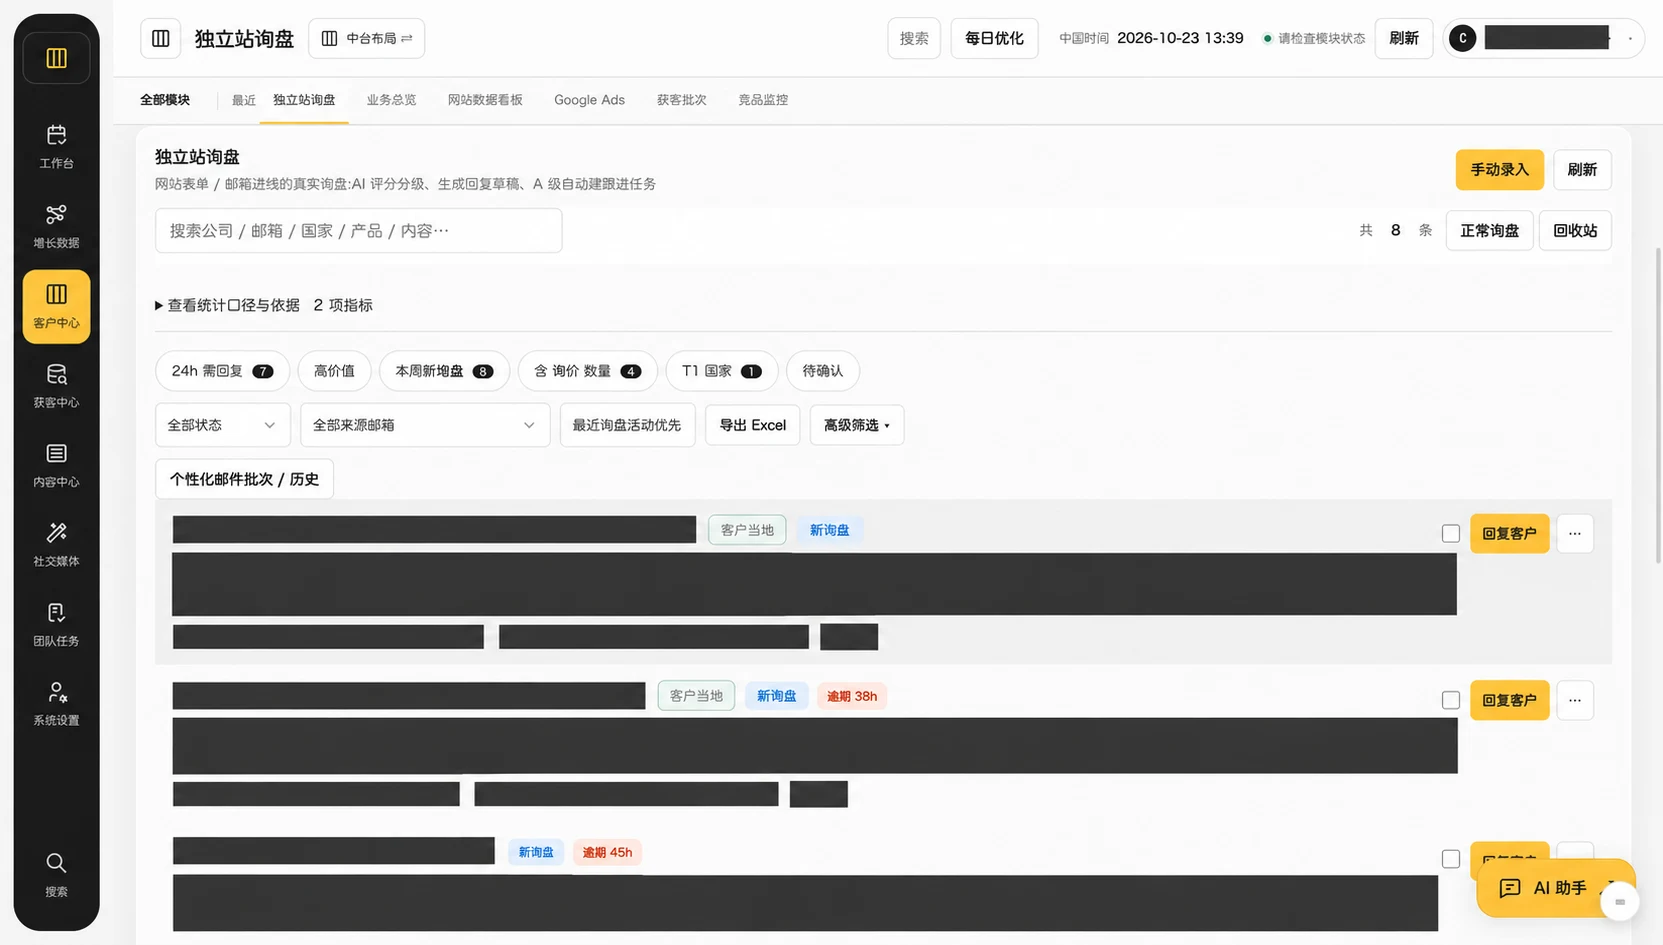Screen dimensions: 1663x945
Task: Open 获客中心 in the sidebar
Action: coord(56,386)
